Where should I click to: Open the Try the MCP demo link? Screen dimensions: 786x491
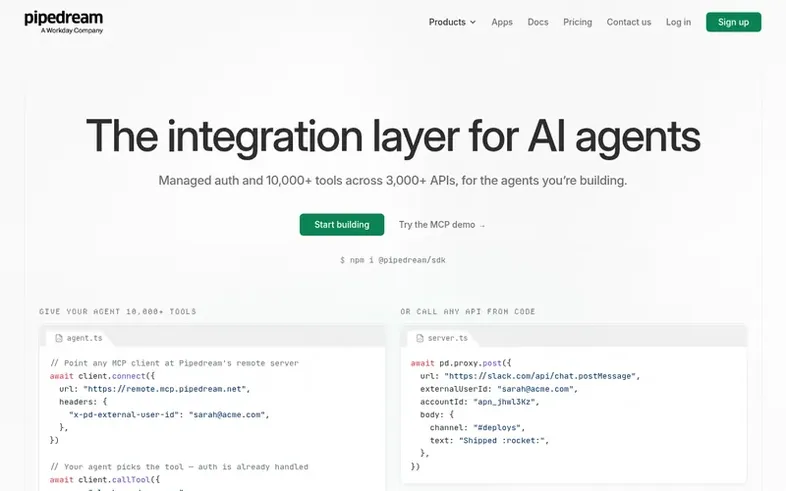click(442, 225)
